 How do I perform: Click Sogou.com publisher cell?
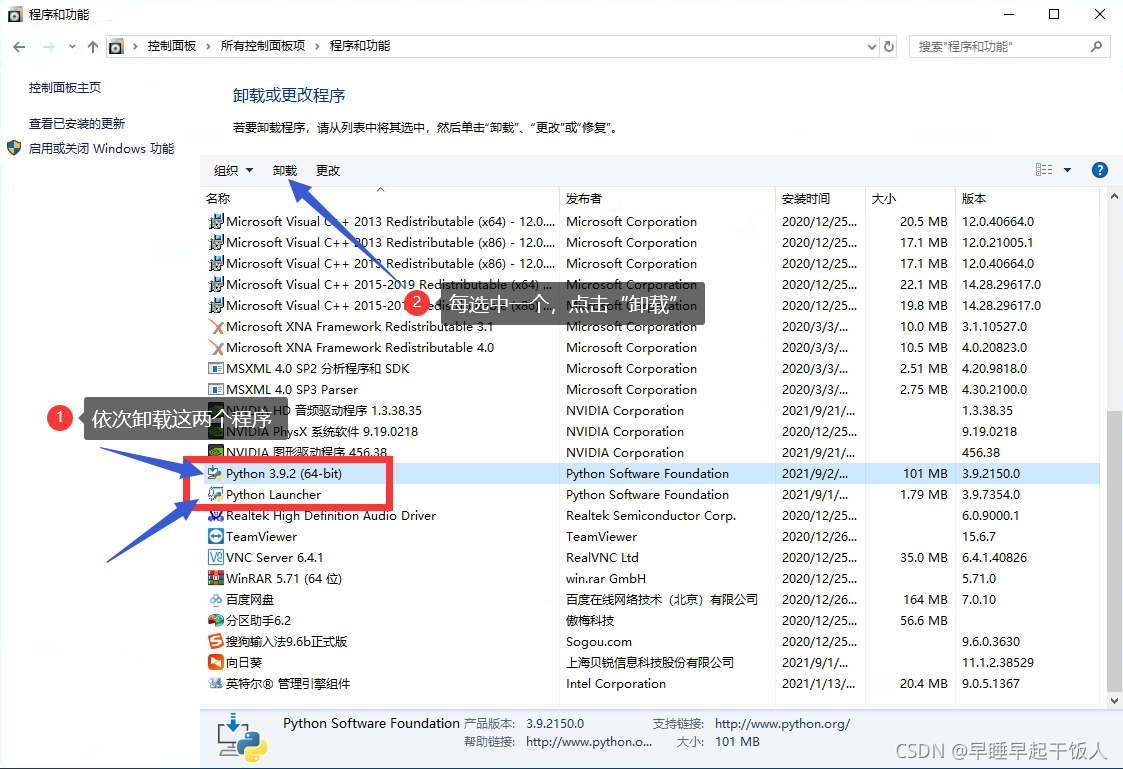599,642
